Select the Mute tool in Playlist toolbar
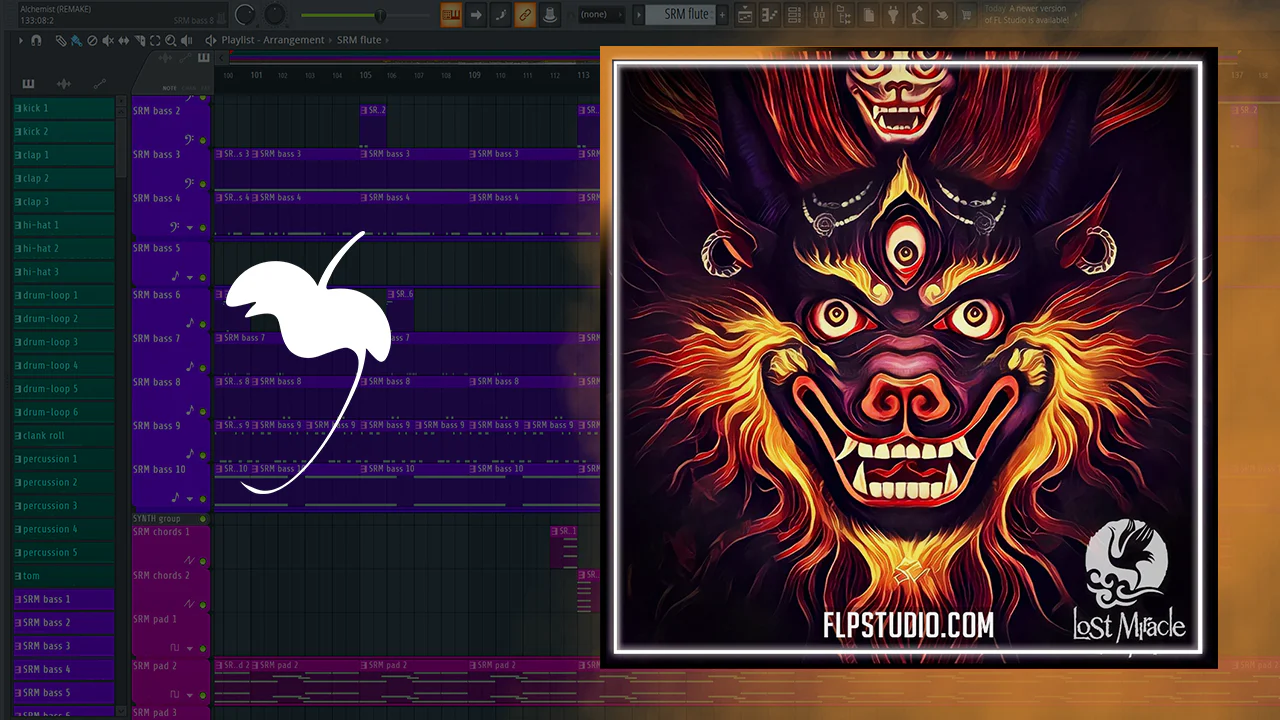The image size is (1280, 720). click(108, 40)
